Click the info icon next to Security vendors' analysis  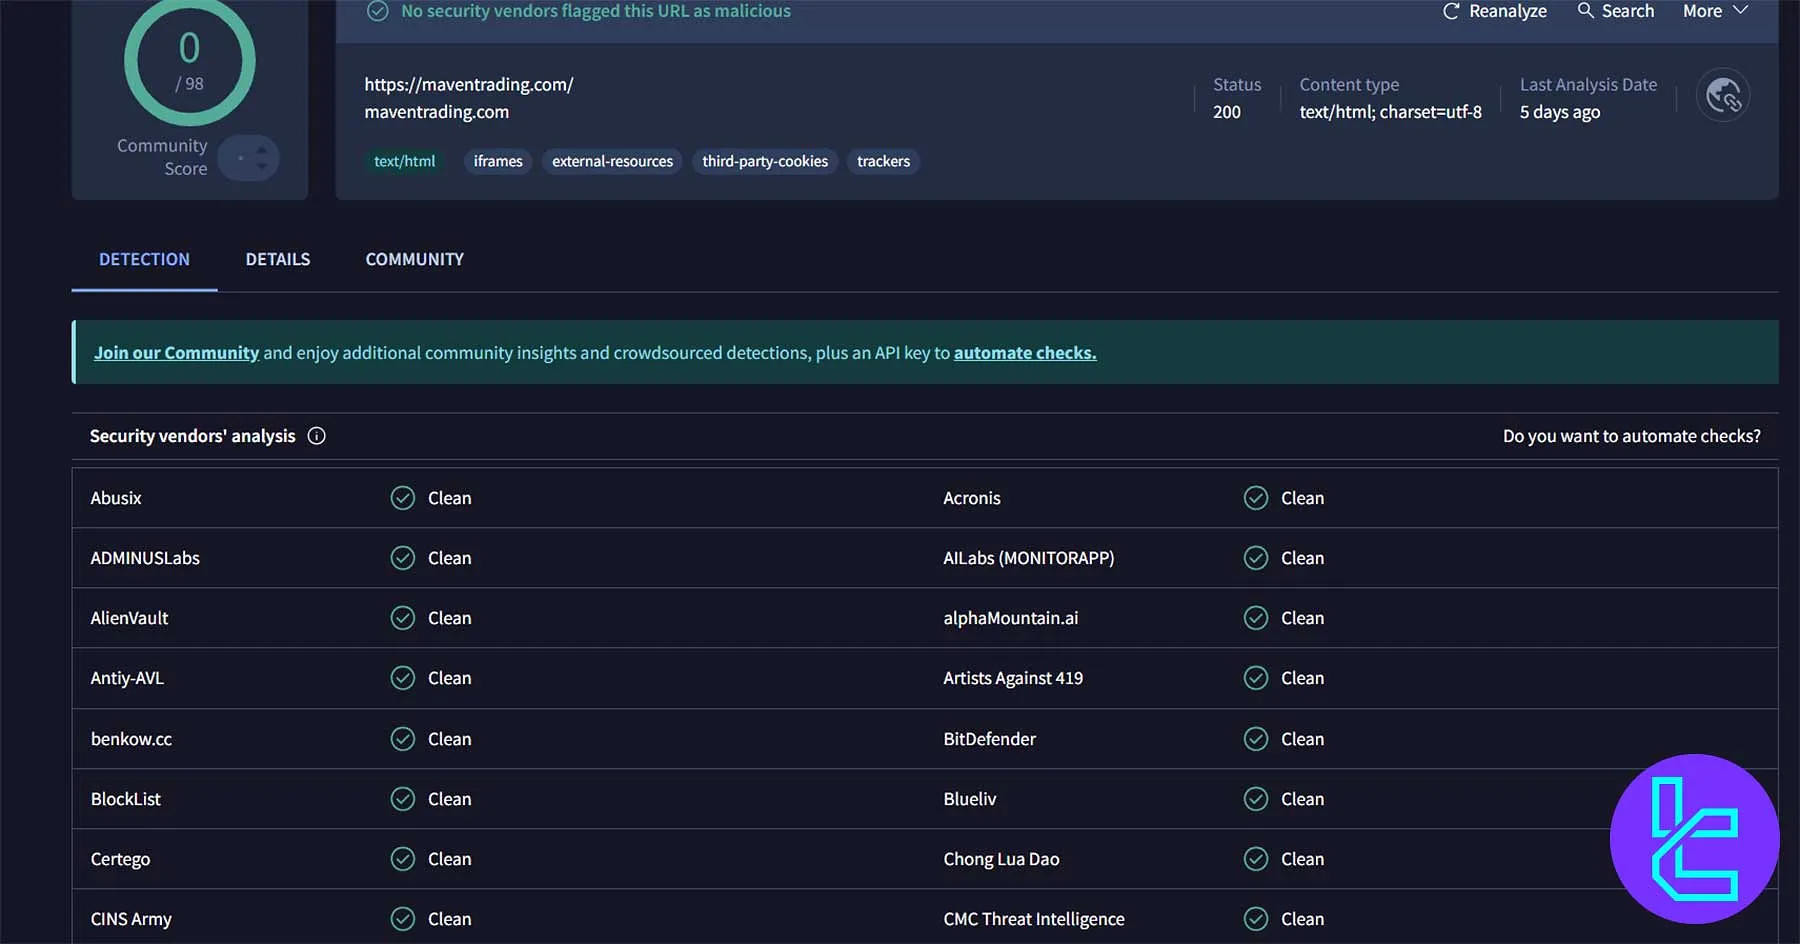[x=316, y=436]
